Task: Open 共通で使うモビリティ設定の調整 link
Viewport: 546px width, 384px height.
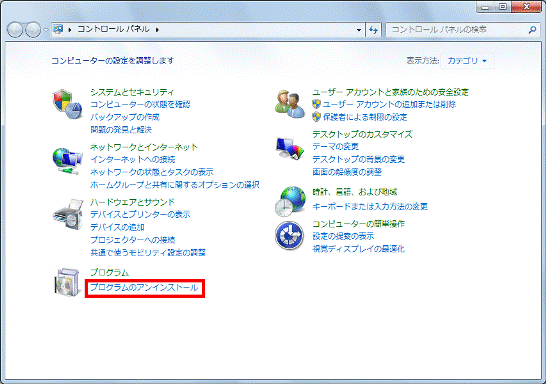Action: coord(148,252)
